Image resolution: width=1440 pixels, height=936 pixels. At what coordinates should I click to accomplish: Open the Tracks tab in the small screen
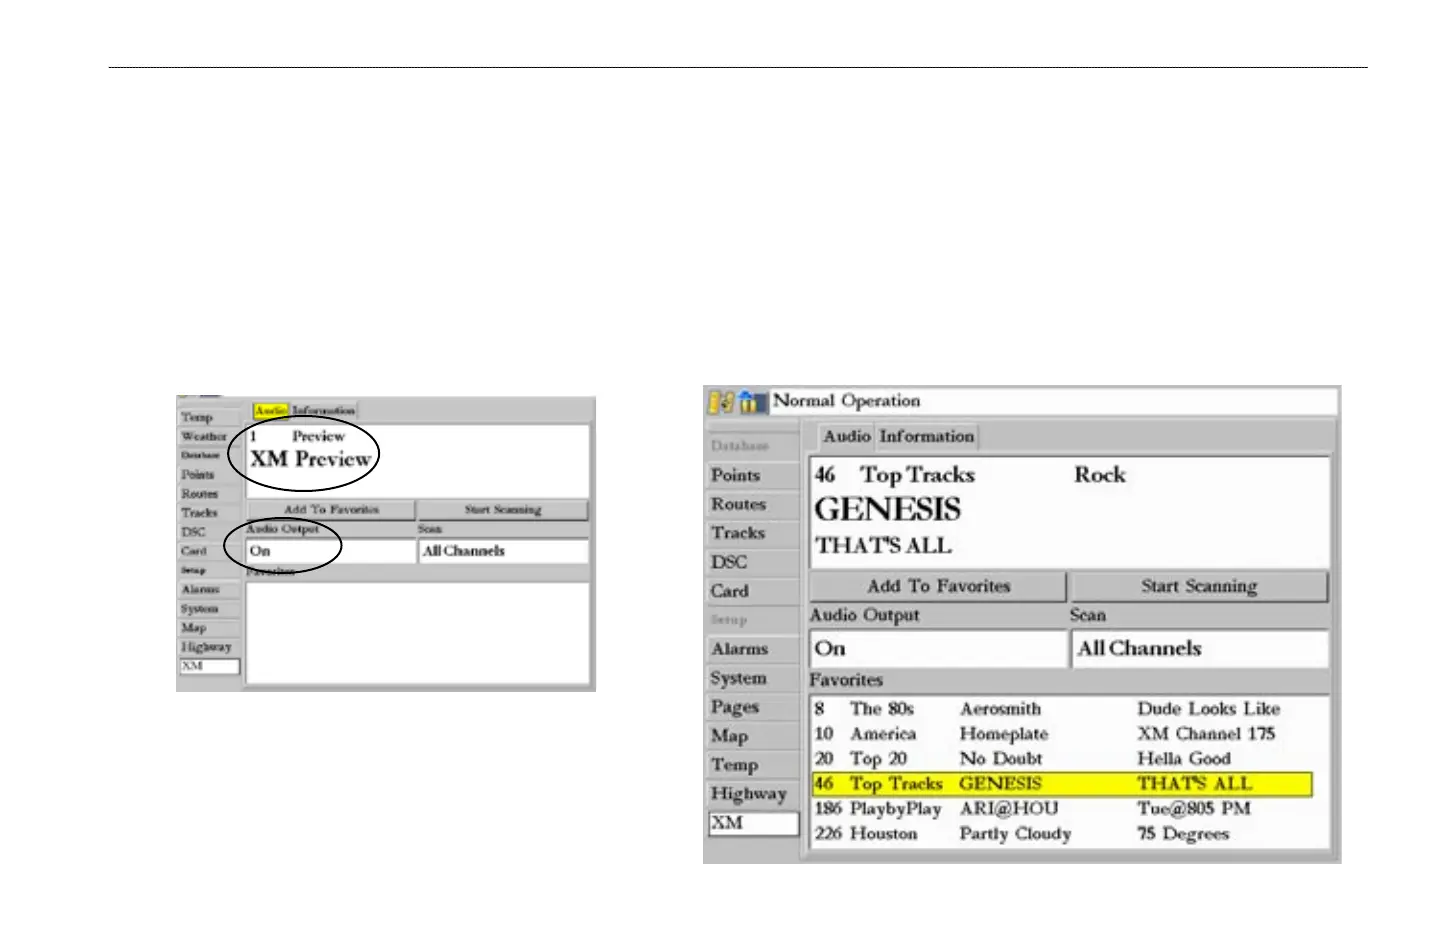click(209, 513)
